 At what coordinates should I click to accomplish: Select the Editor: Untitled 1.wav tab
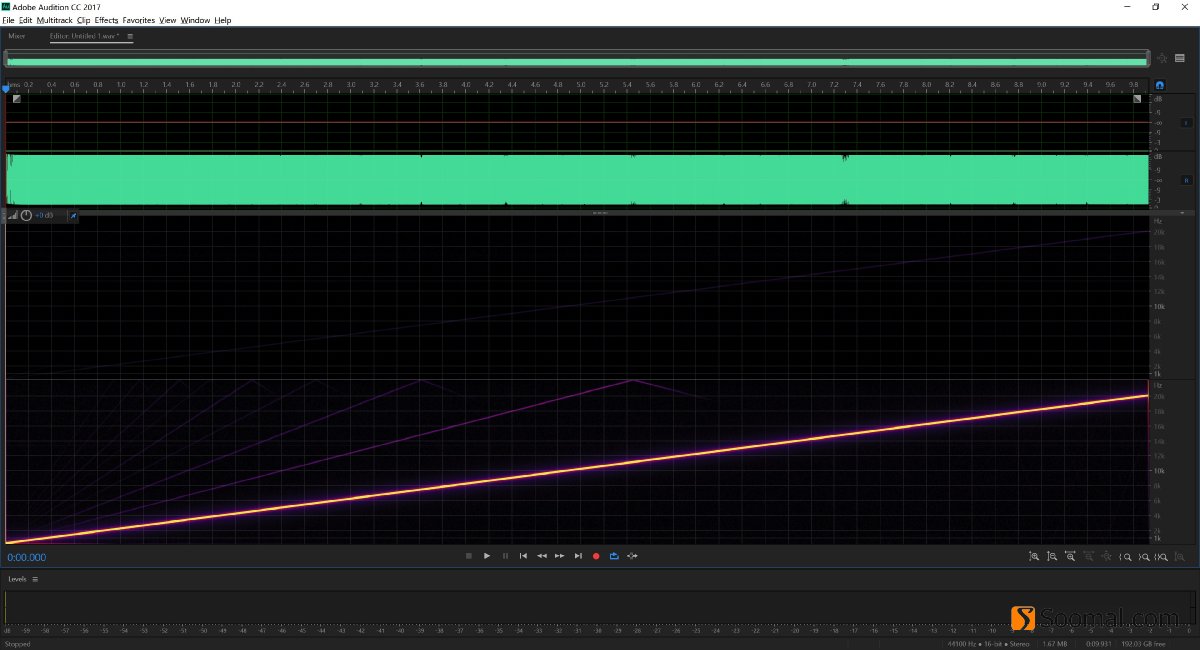84,36
